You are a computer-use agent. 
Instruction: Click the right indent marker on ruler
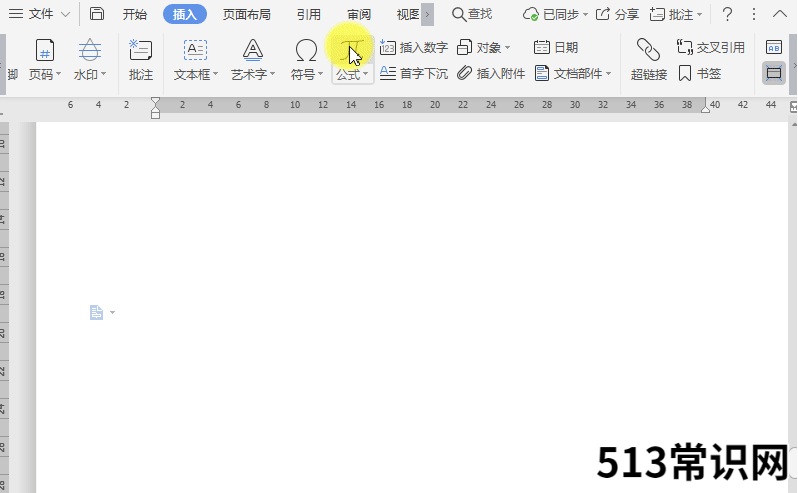705,109
